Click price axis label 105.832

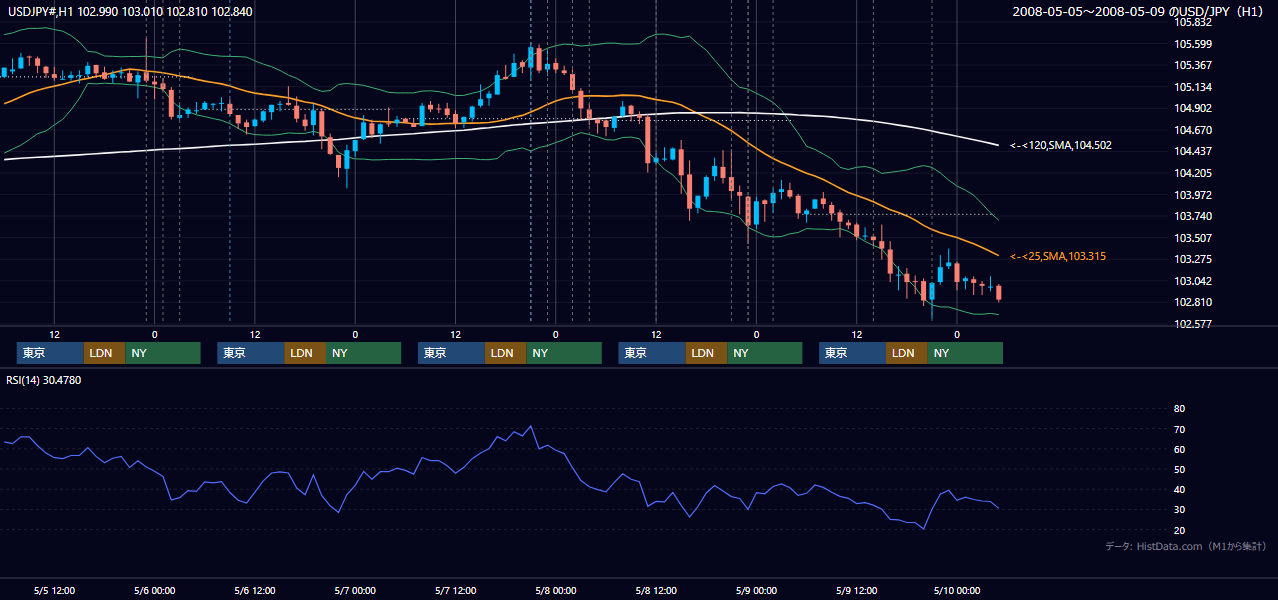[1193, 22]
